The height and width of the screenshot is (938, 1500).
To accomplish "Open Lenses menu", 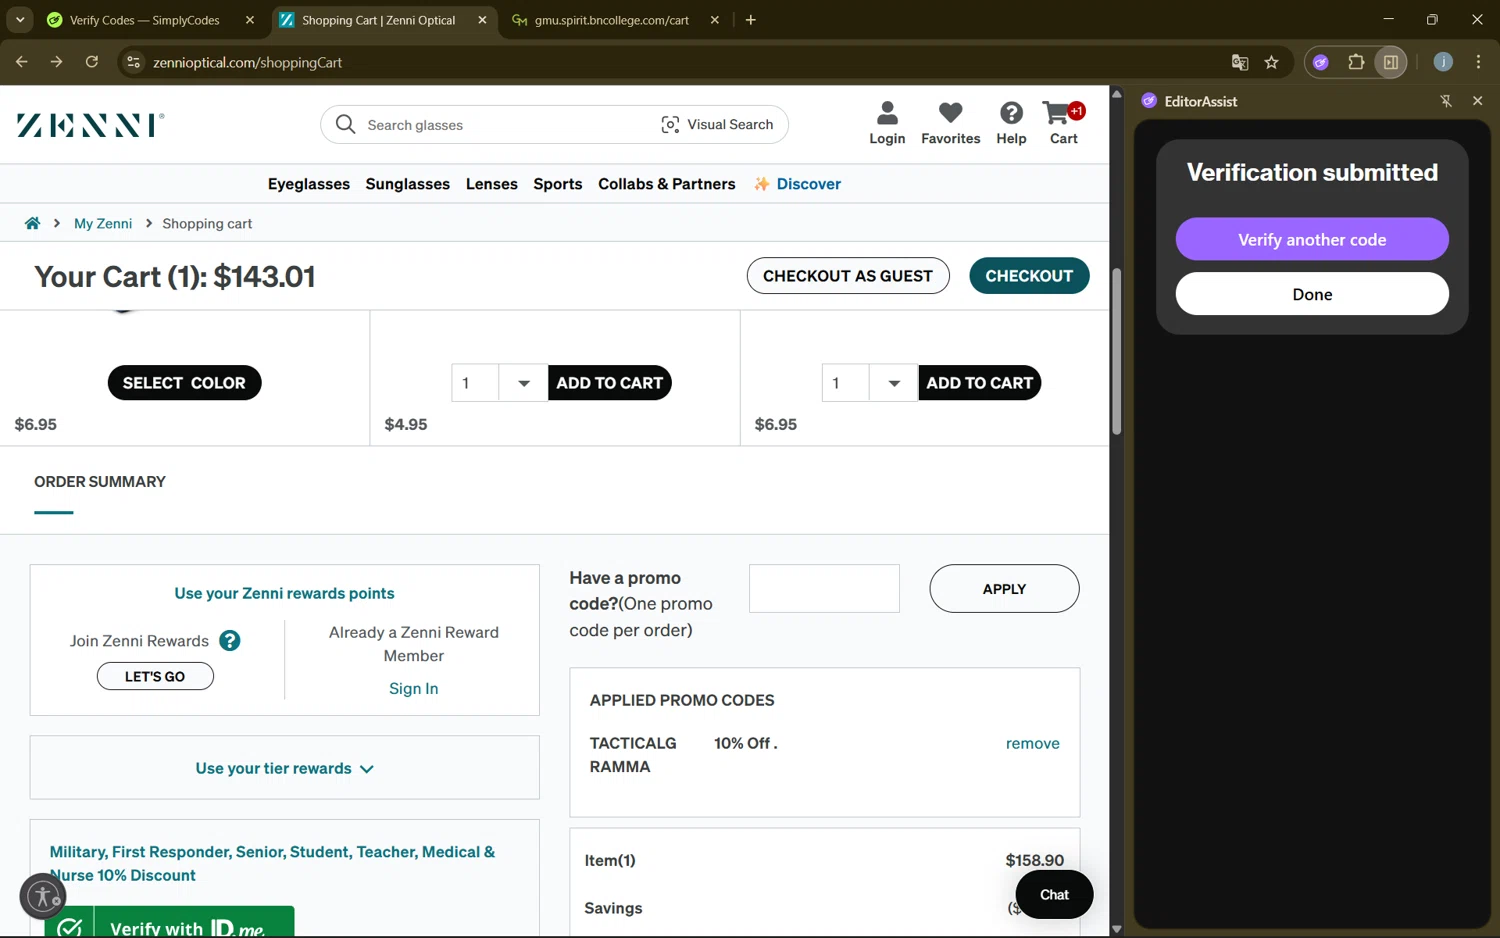I will click(492, 184).
